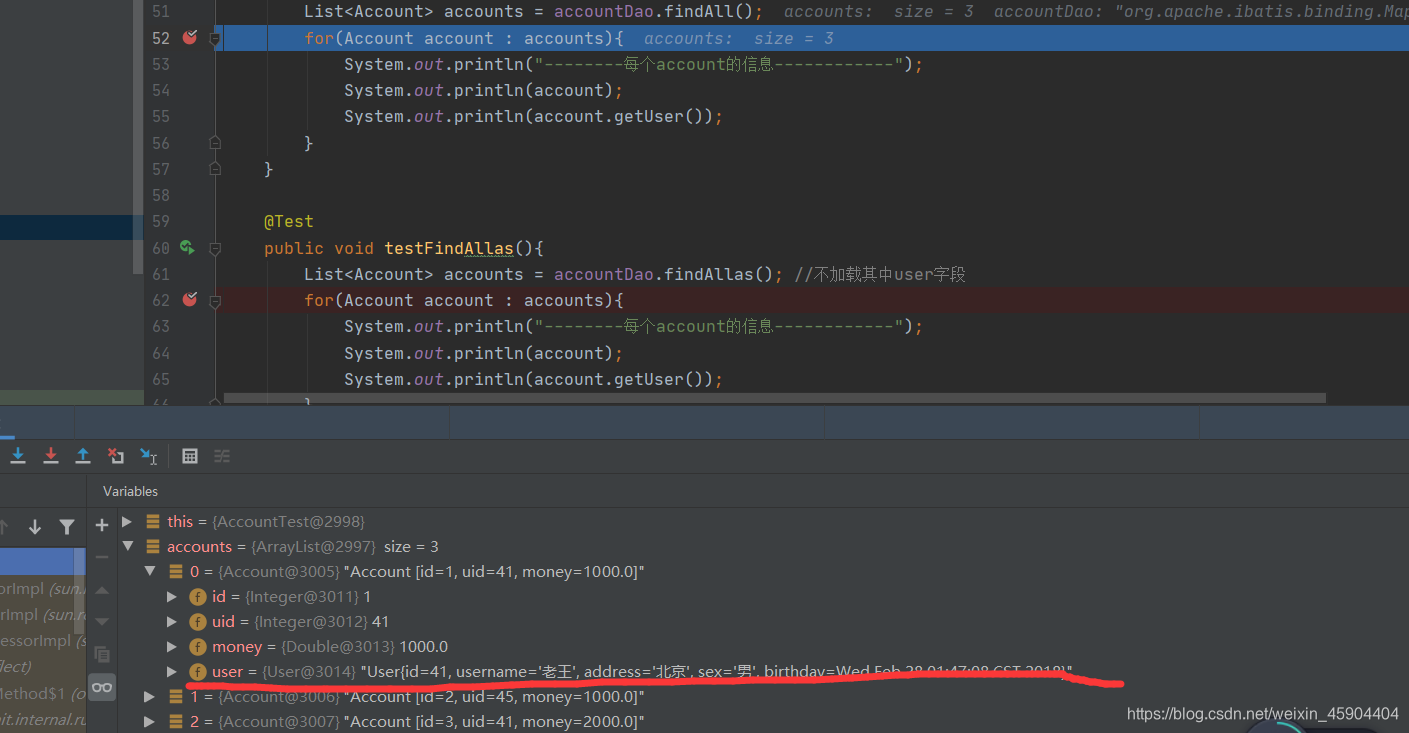Click the 'money = {Double@3013} 1000.0' value
Screen dimensions: 1409x733
click(423, 646)
